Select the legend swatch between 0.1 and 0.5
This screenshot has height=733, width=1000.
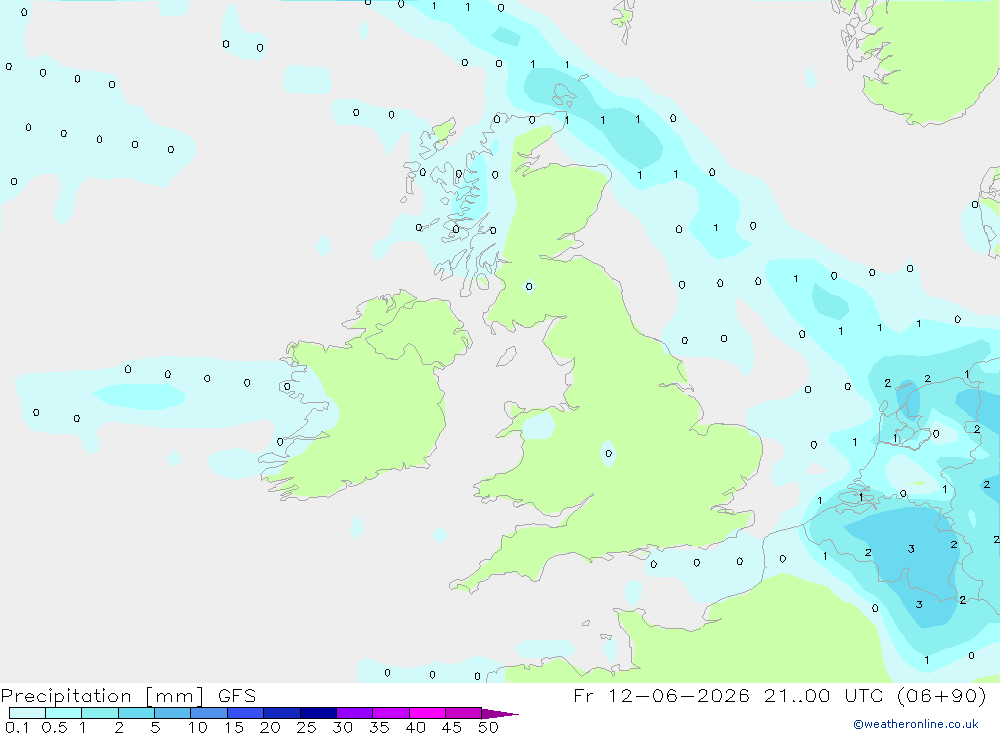tap(27, 713)
